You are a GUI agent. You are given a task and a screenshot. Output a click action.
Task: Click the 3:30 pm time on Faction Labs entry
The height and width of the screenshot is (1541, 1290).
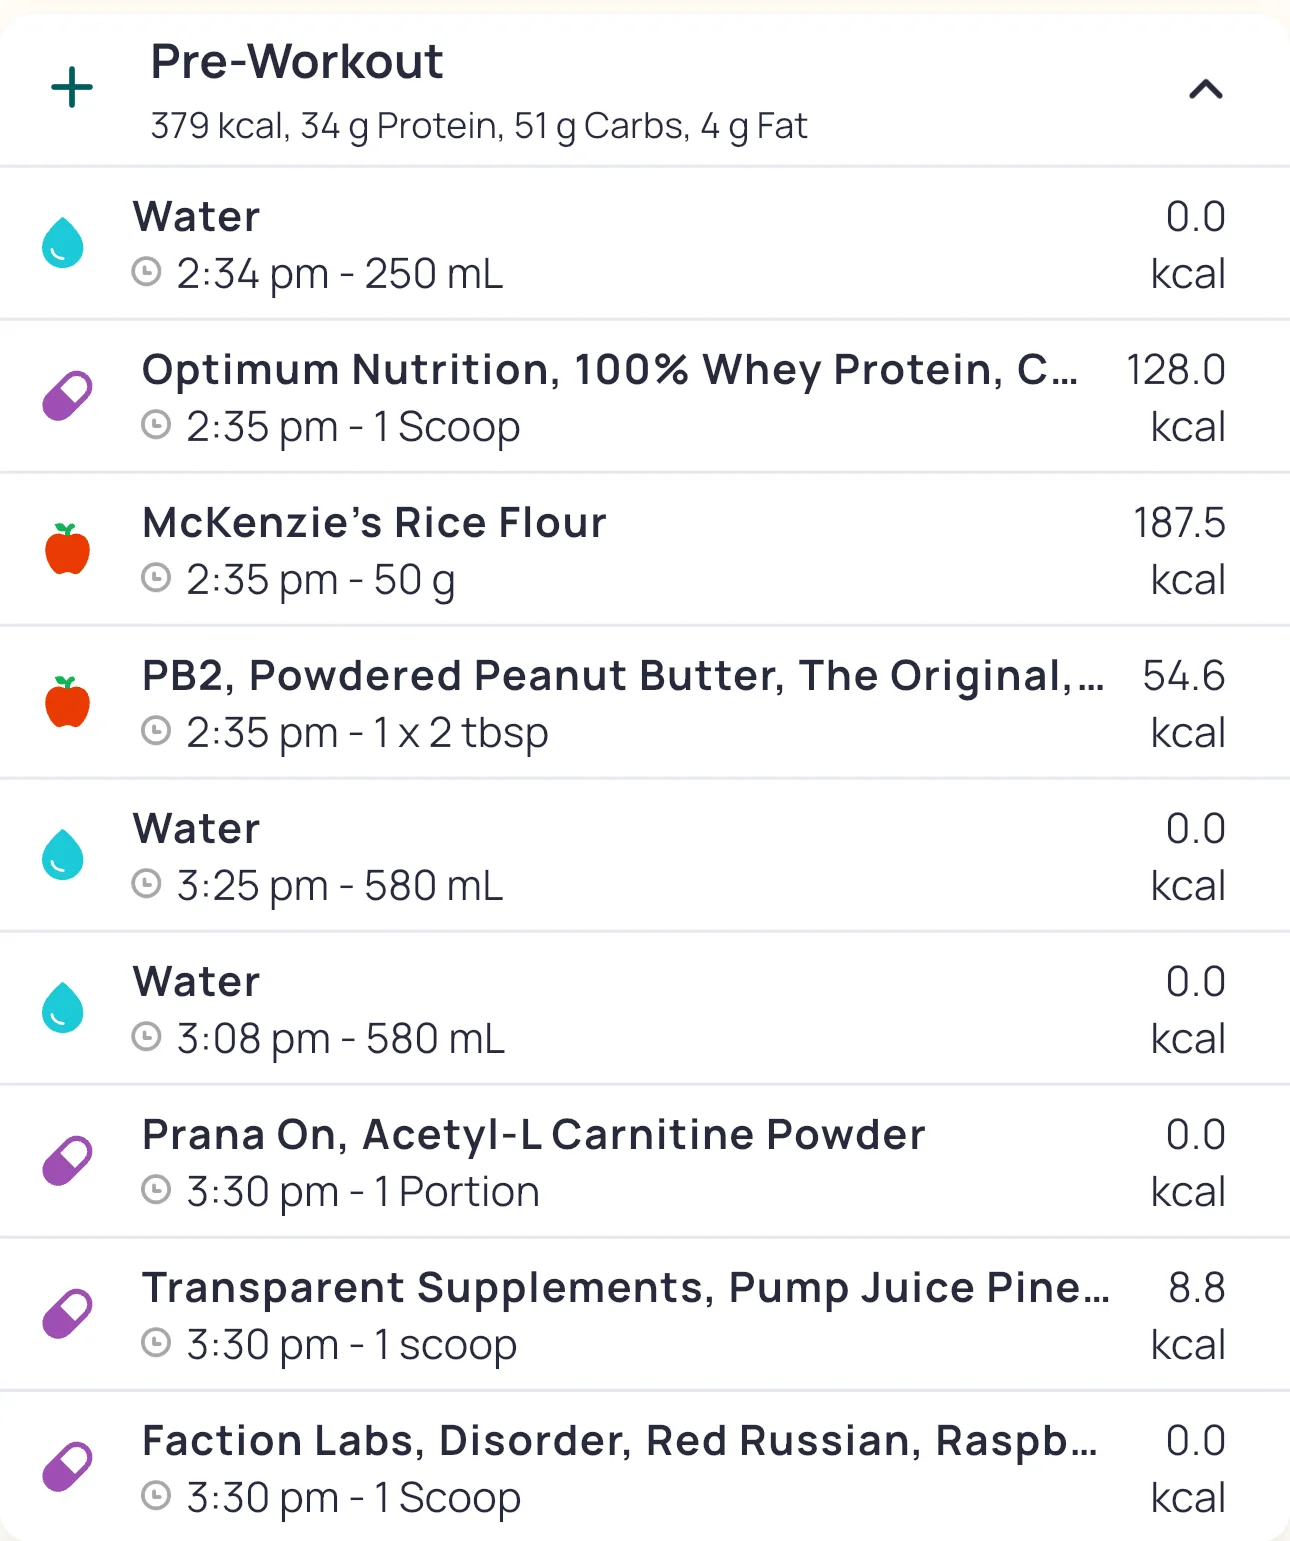262,1498
